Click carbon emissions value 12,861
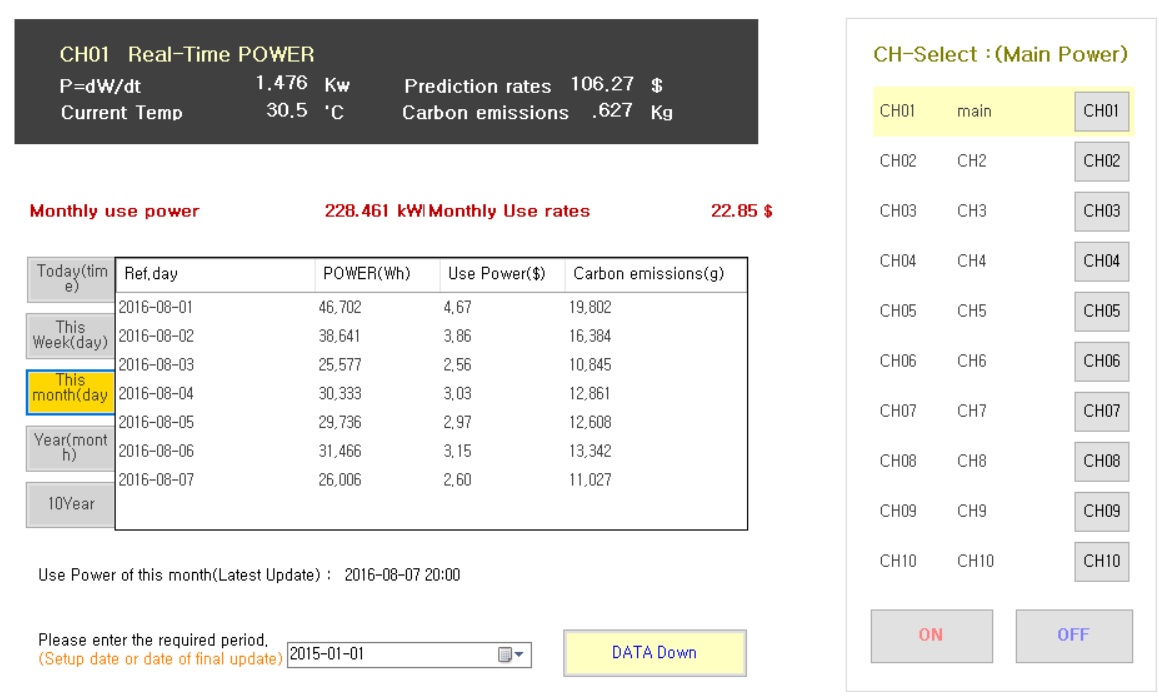Screen dimensions: 1159x697 point(590,393)
